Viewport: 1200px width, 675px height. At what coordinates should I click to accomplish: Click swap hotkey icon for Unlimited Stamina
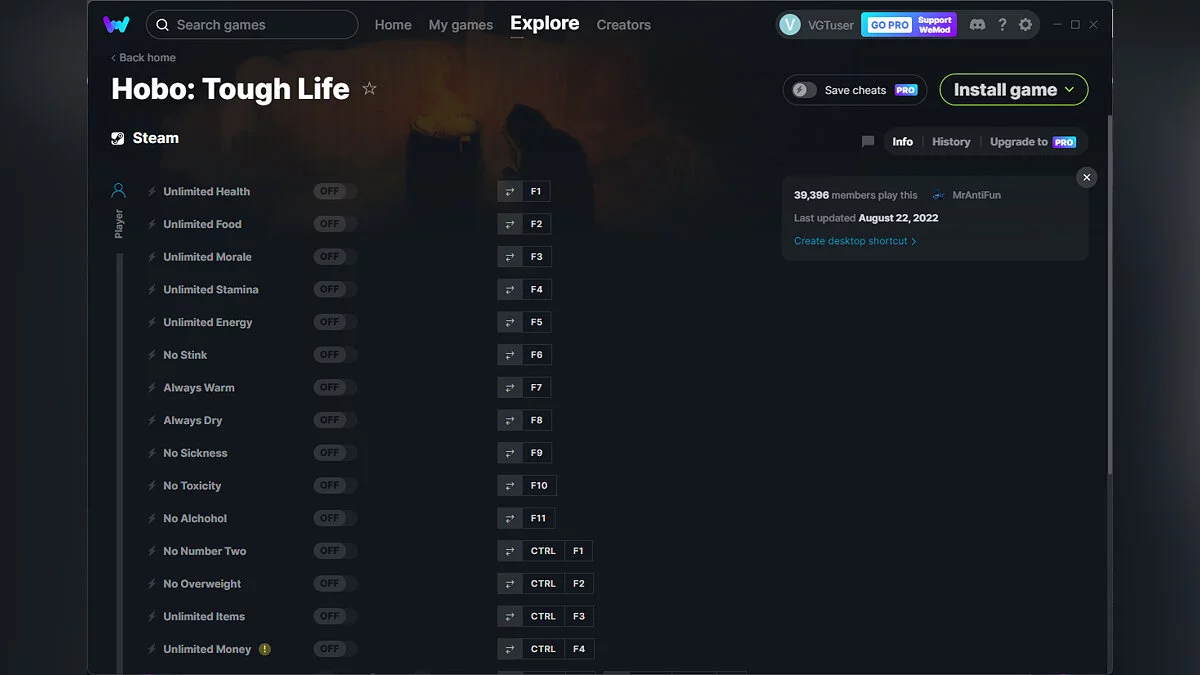pos(510,289)
